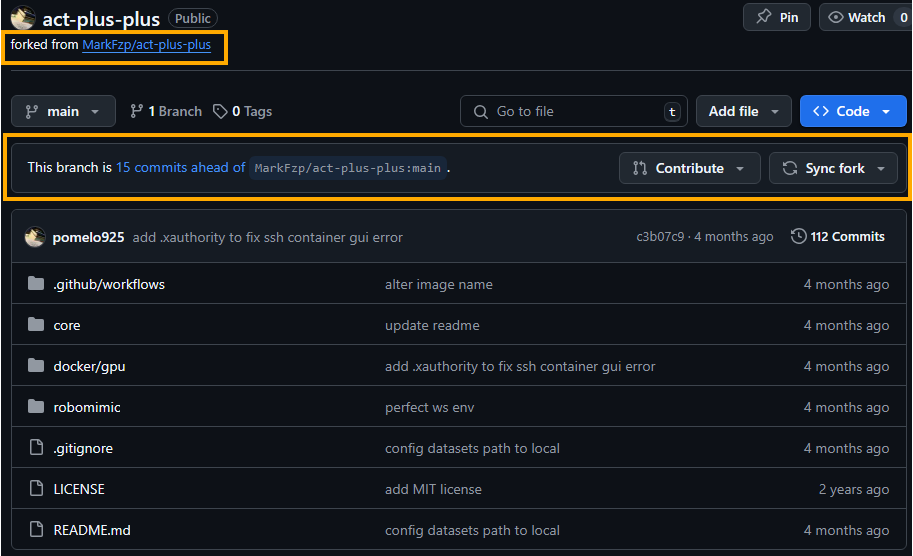Focus the Go to file search field
This screenshot has height=556, width=913.
(574, 111)
